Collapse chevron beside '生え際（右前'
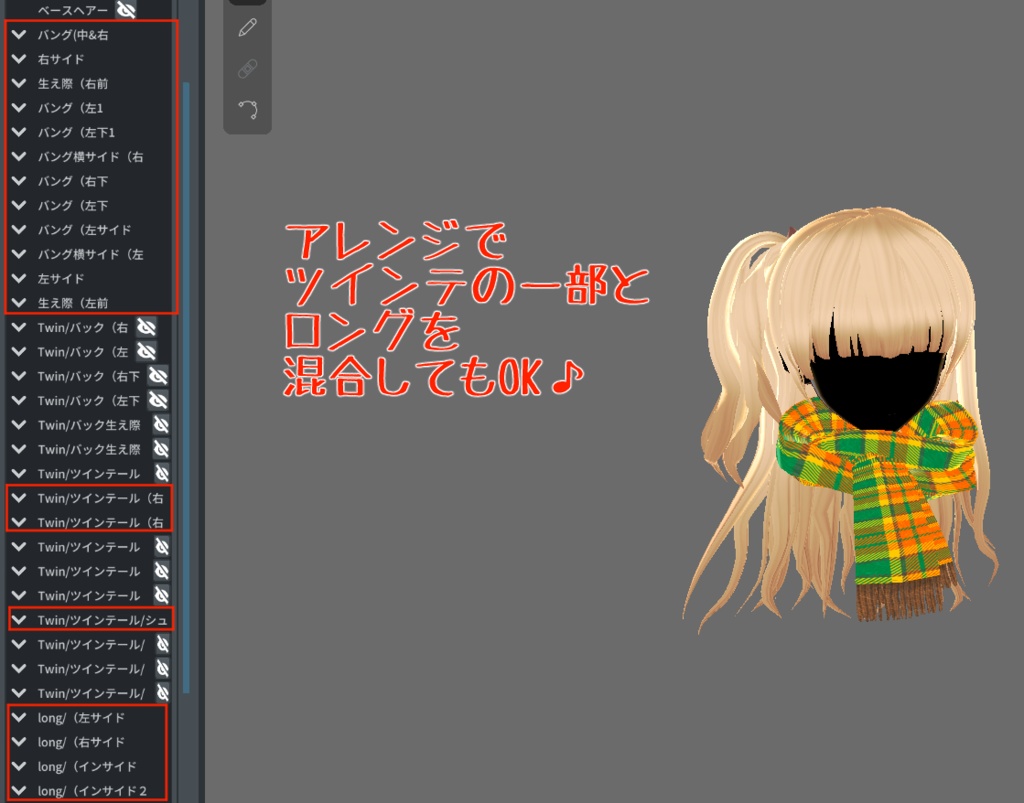This screenshot has width=1024, height=803. click(x=19, y=84)
